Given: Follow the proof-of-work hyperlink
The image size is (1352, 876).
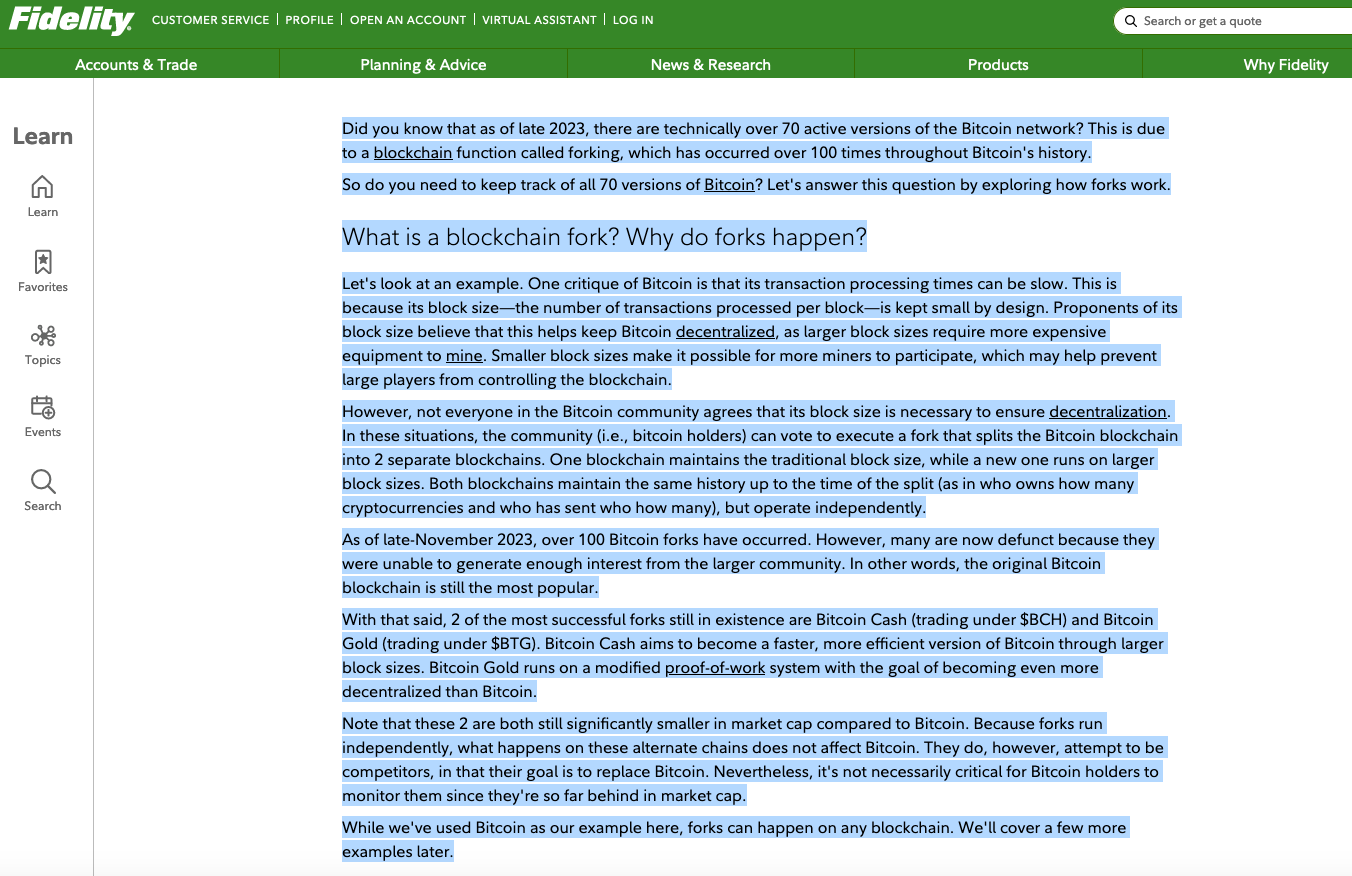Looking at the screenshot, I should [715, 668].
